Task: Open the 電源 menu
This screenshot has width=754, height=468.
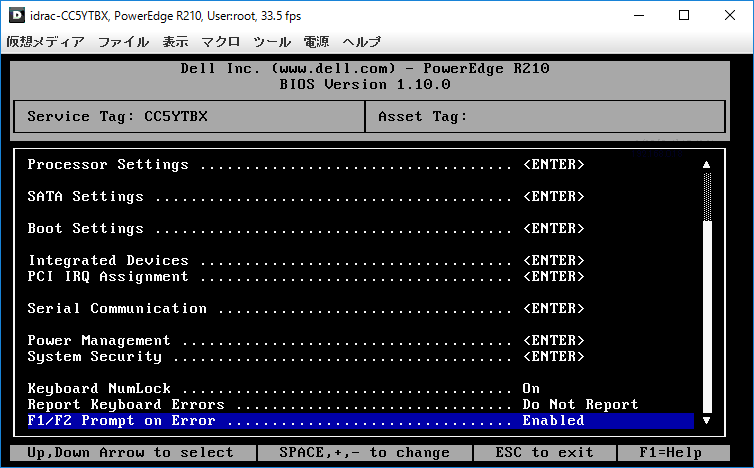Action: click(316, 42)
